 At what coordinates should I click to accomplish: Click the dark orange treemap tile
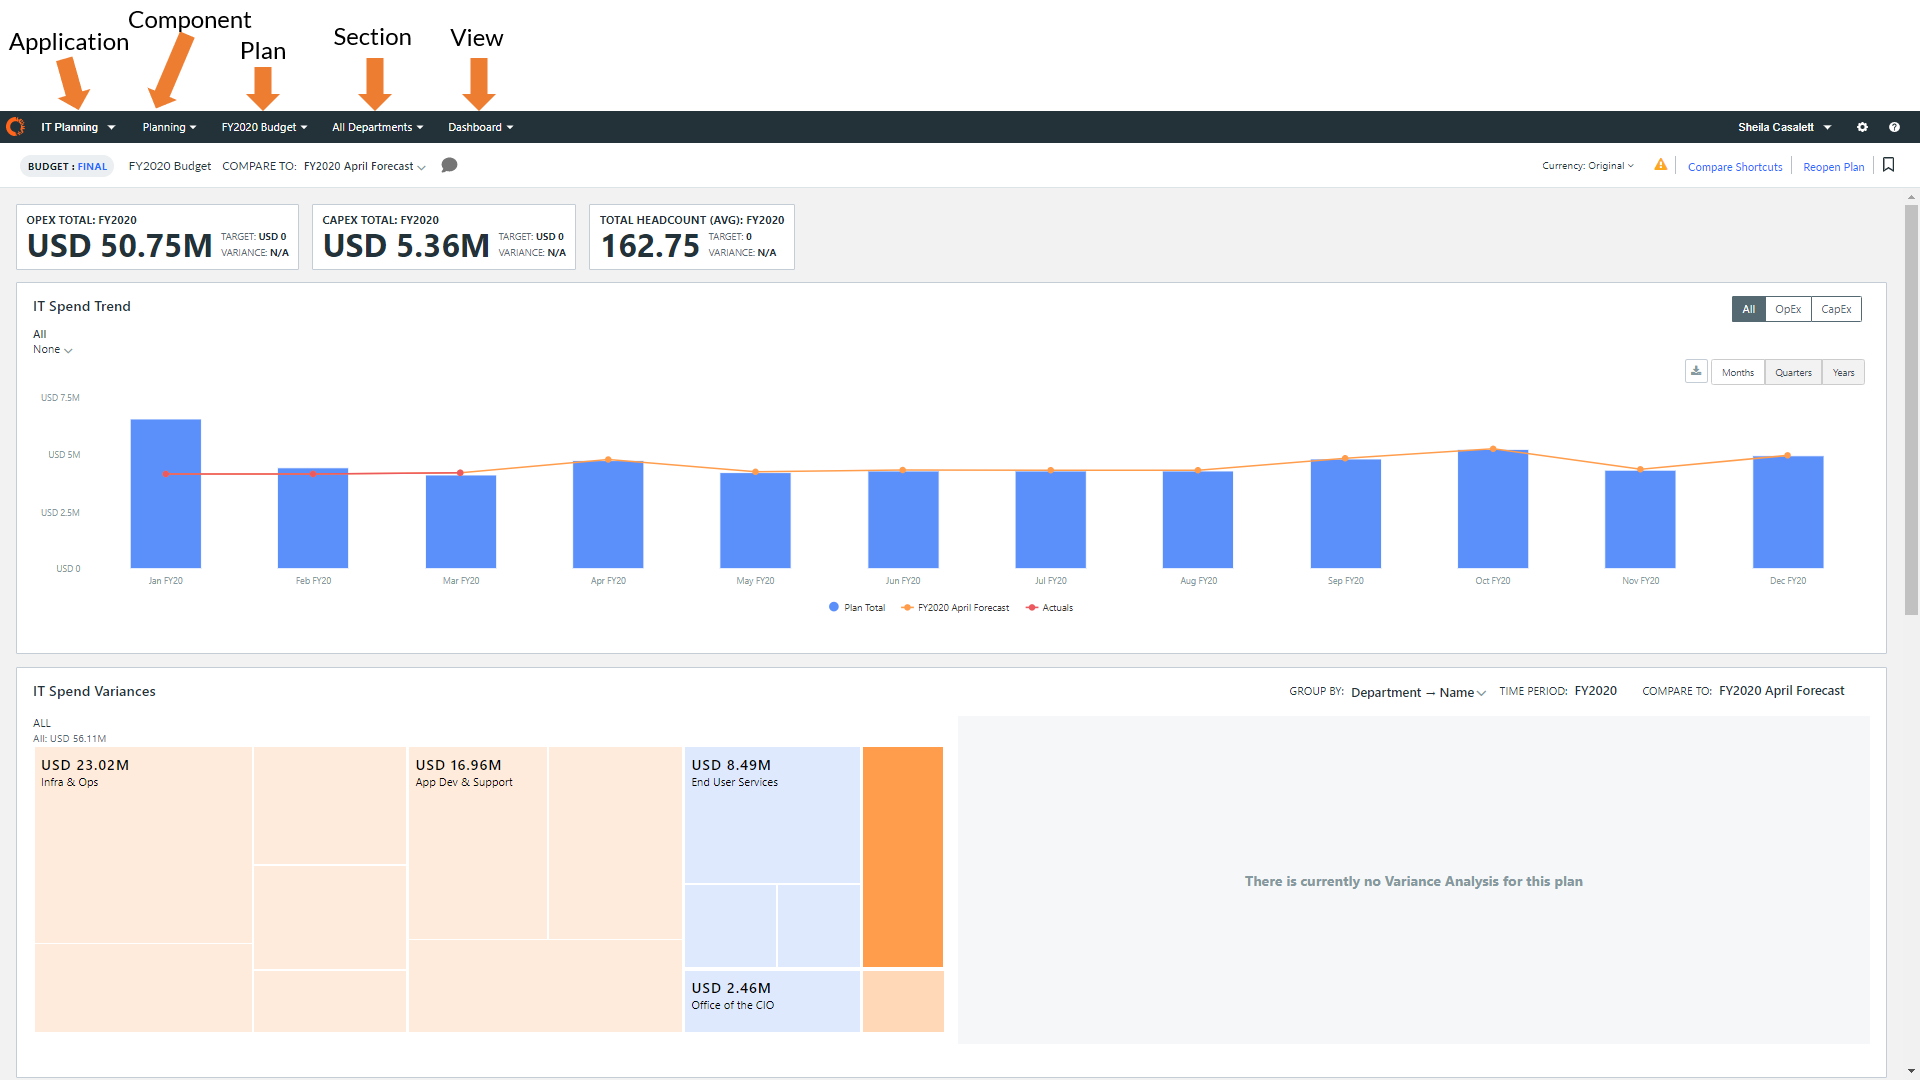coord(902,856)
